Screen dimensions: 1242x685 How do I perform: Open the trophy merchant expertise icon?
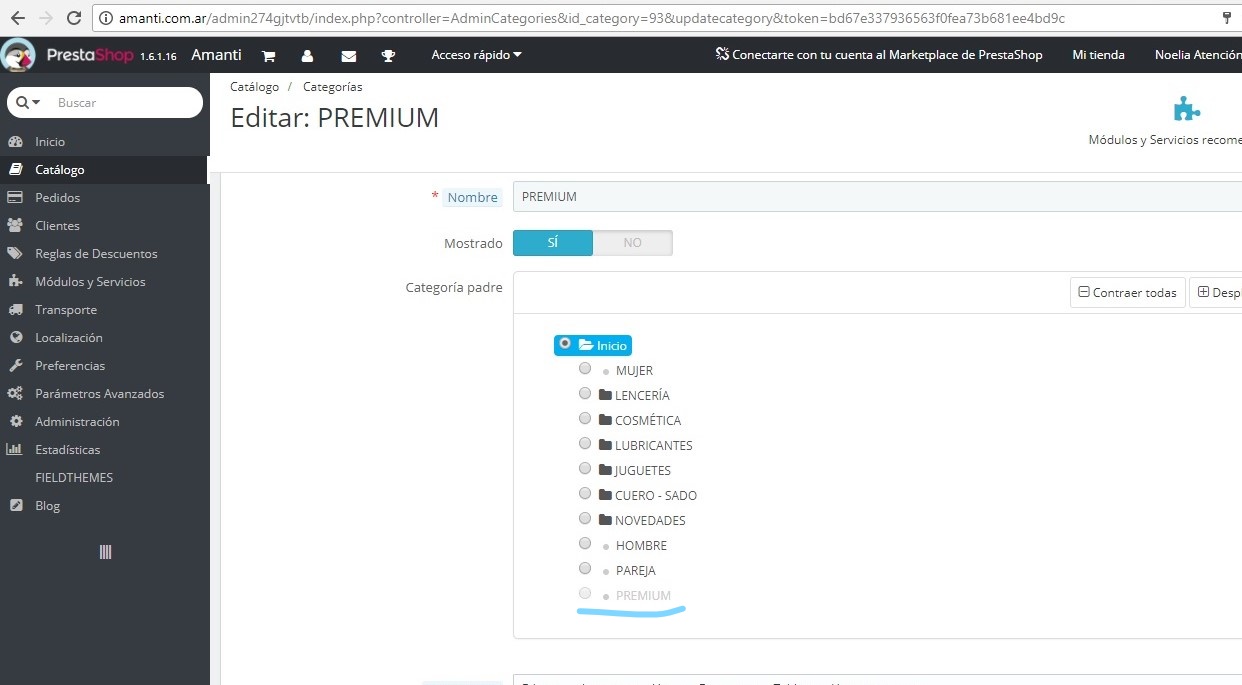click(x=389, y=56)
